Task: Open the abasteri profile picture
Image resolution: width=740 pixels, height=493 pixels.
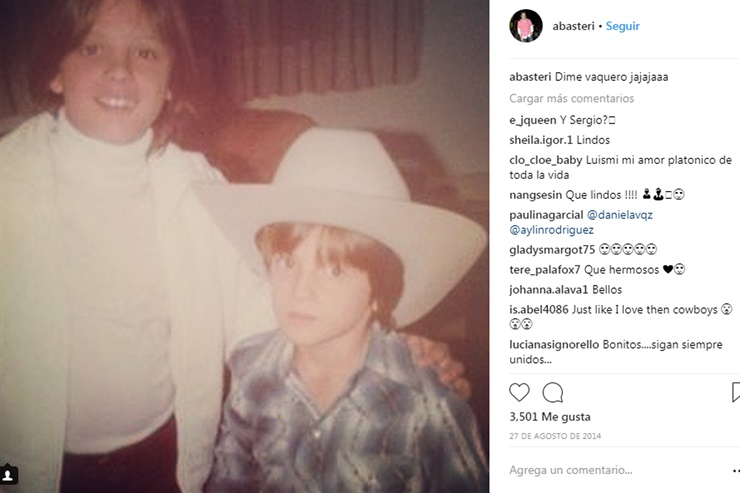Action: point(526,26)
